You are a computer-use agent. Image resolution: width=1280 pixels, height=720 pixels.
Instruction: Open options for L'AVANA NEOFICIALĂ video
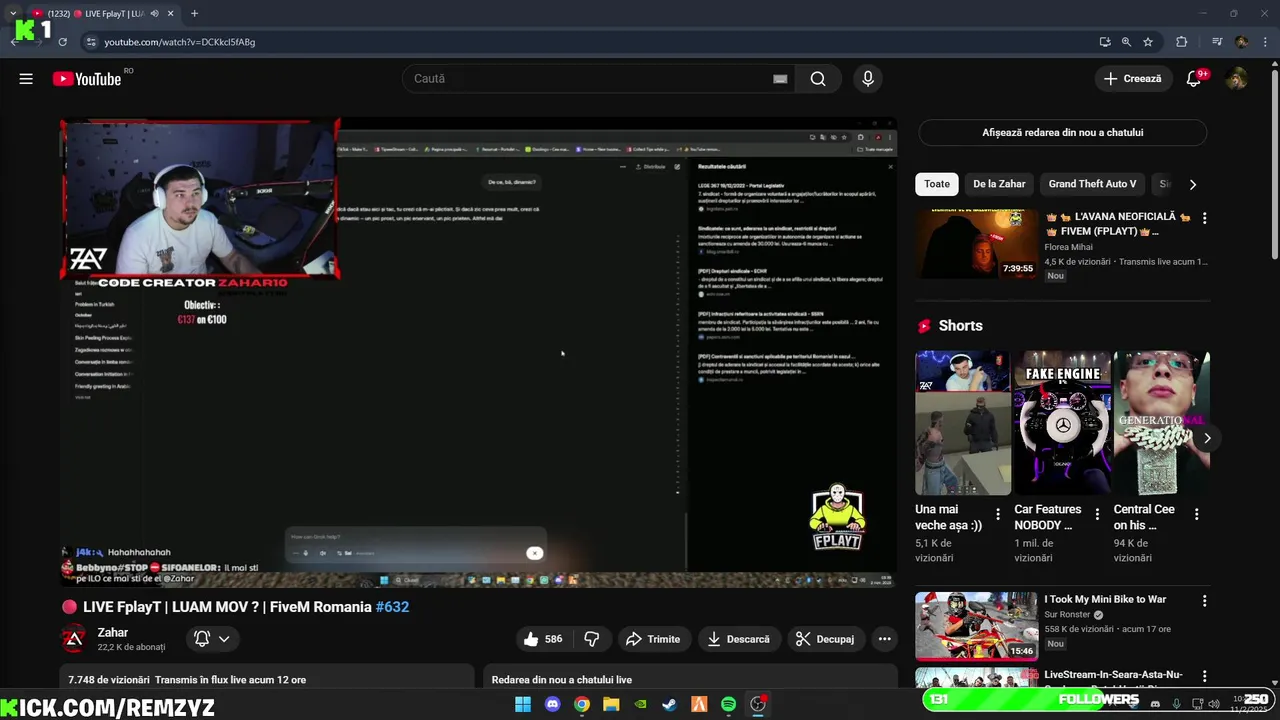pyautogui.click(x=1204, y=218)
